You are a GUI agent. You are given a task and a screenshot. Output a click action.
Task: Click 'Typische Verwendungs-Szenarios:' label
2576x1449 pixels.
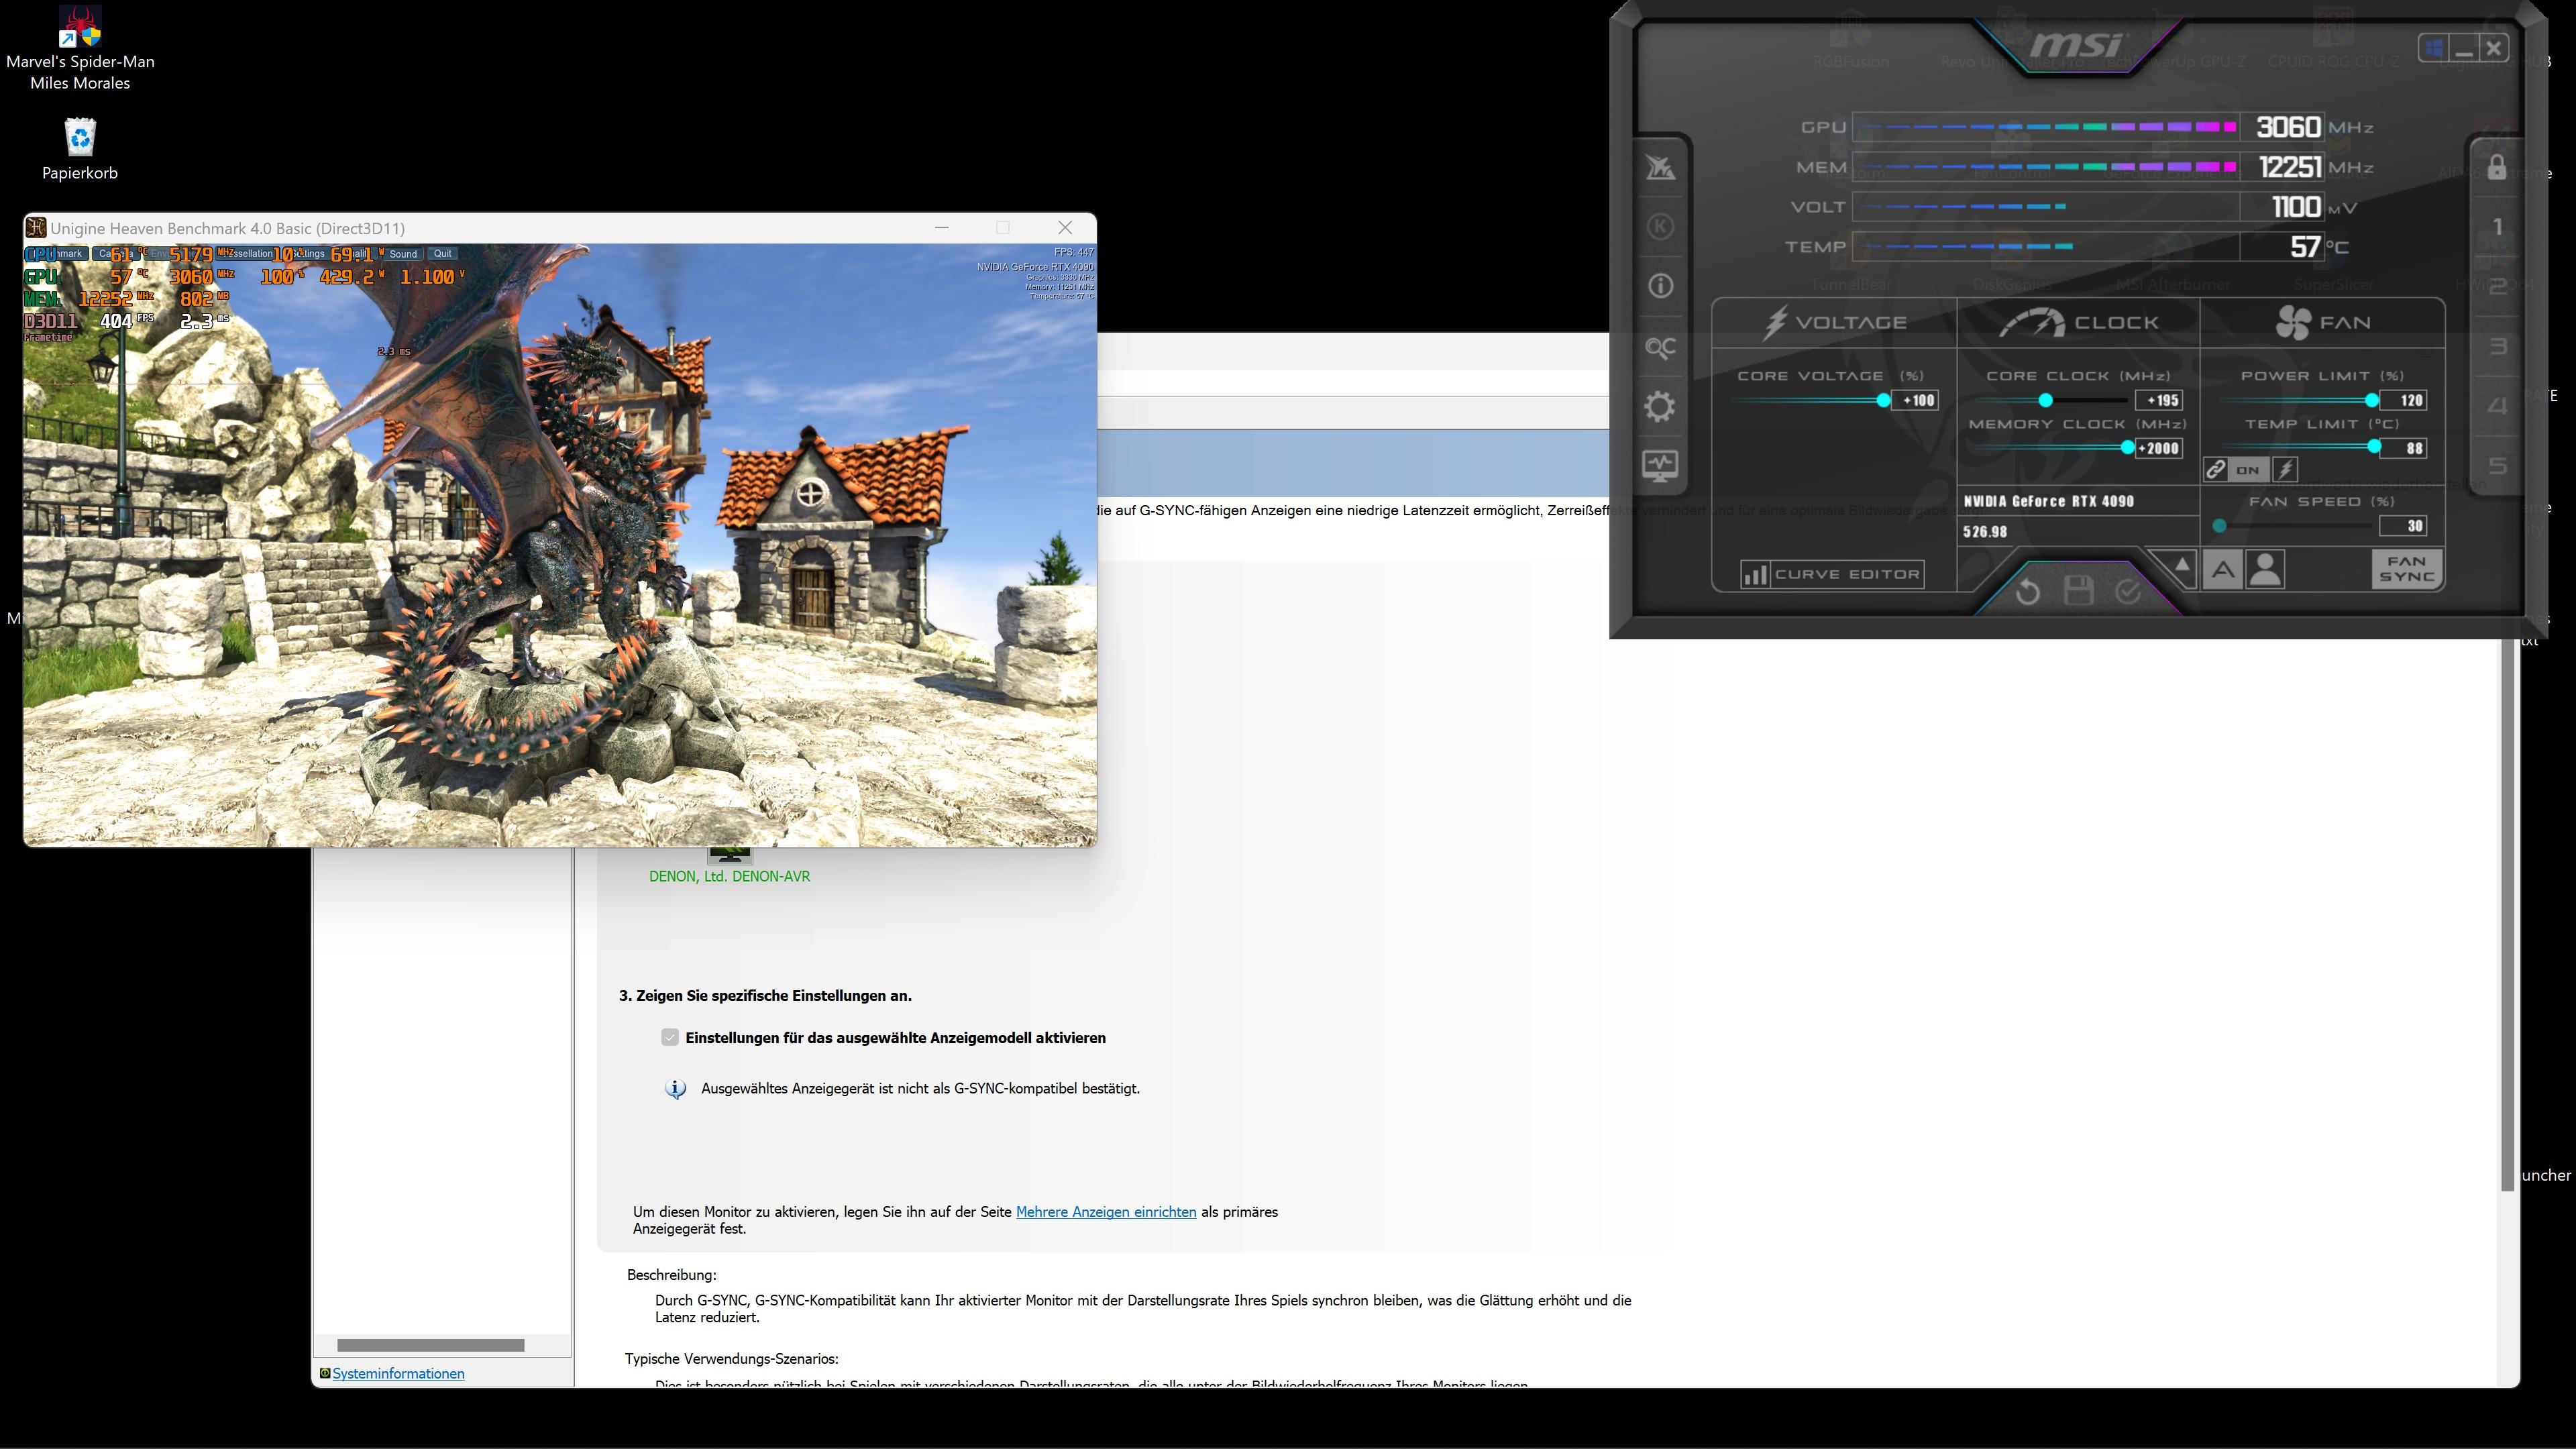coord(731,1359)
